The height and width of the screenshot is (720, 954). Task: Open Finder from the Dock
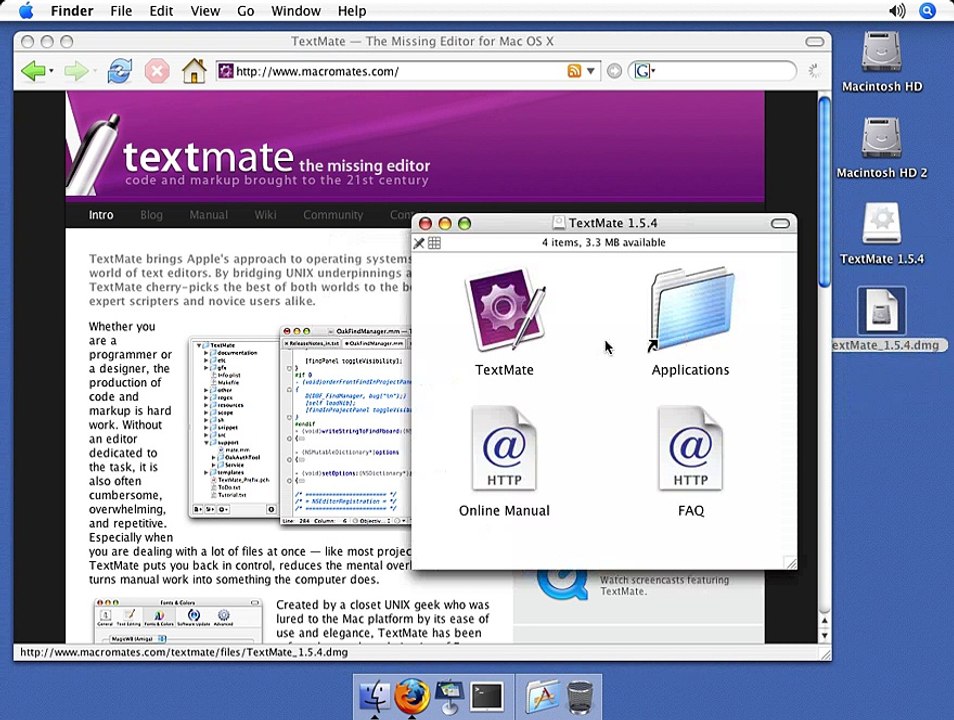pos(375,696)
